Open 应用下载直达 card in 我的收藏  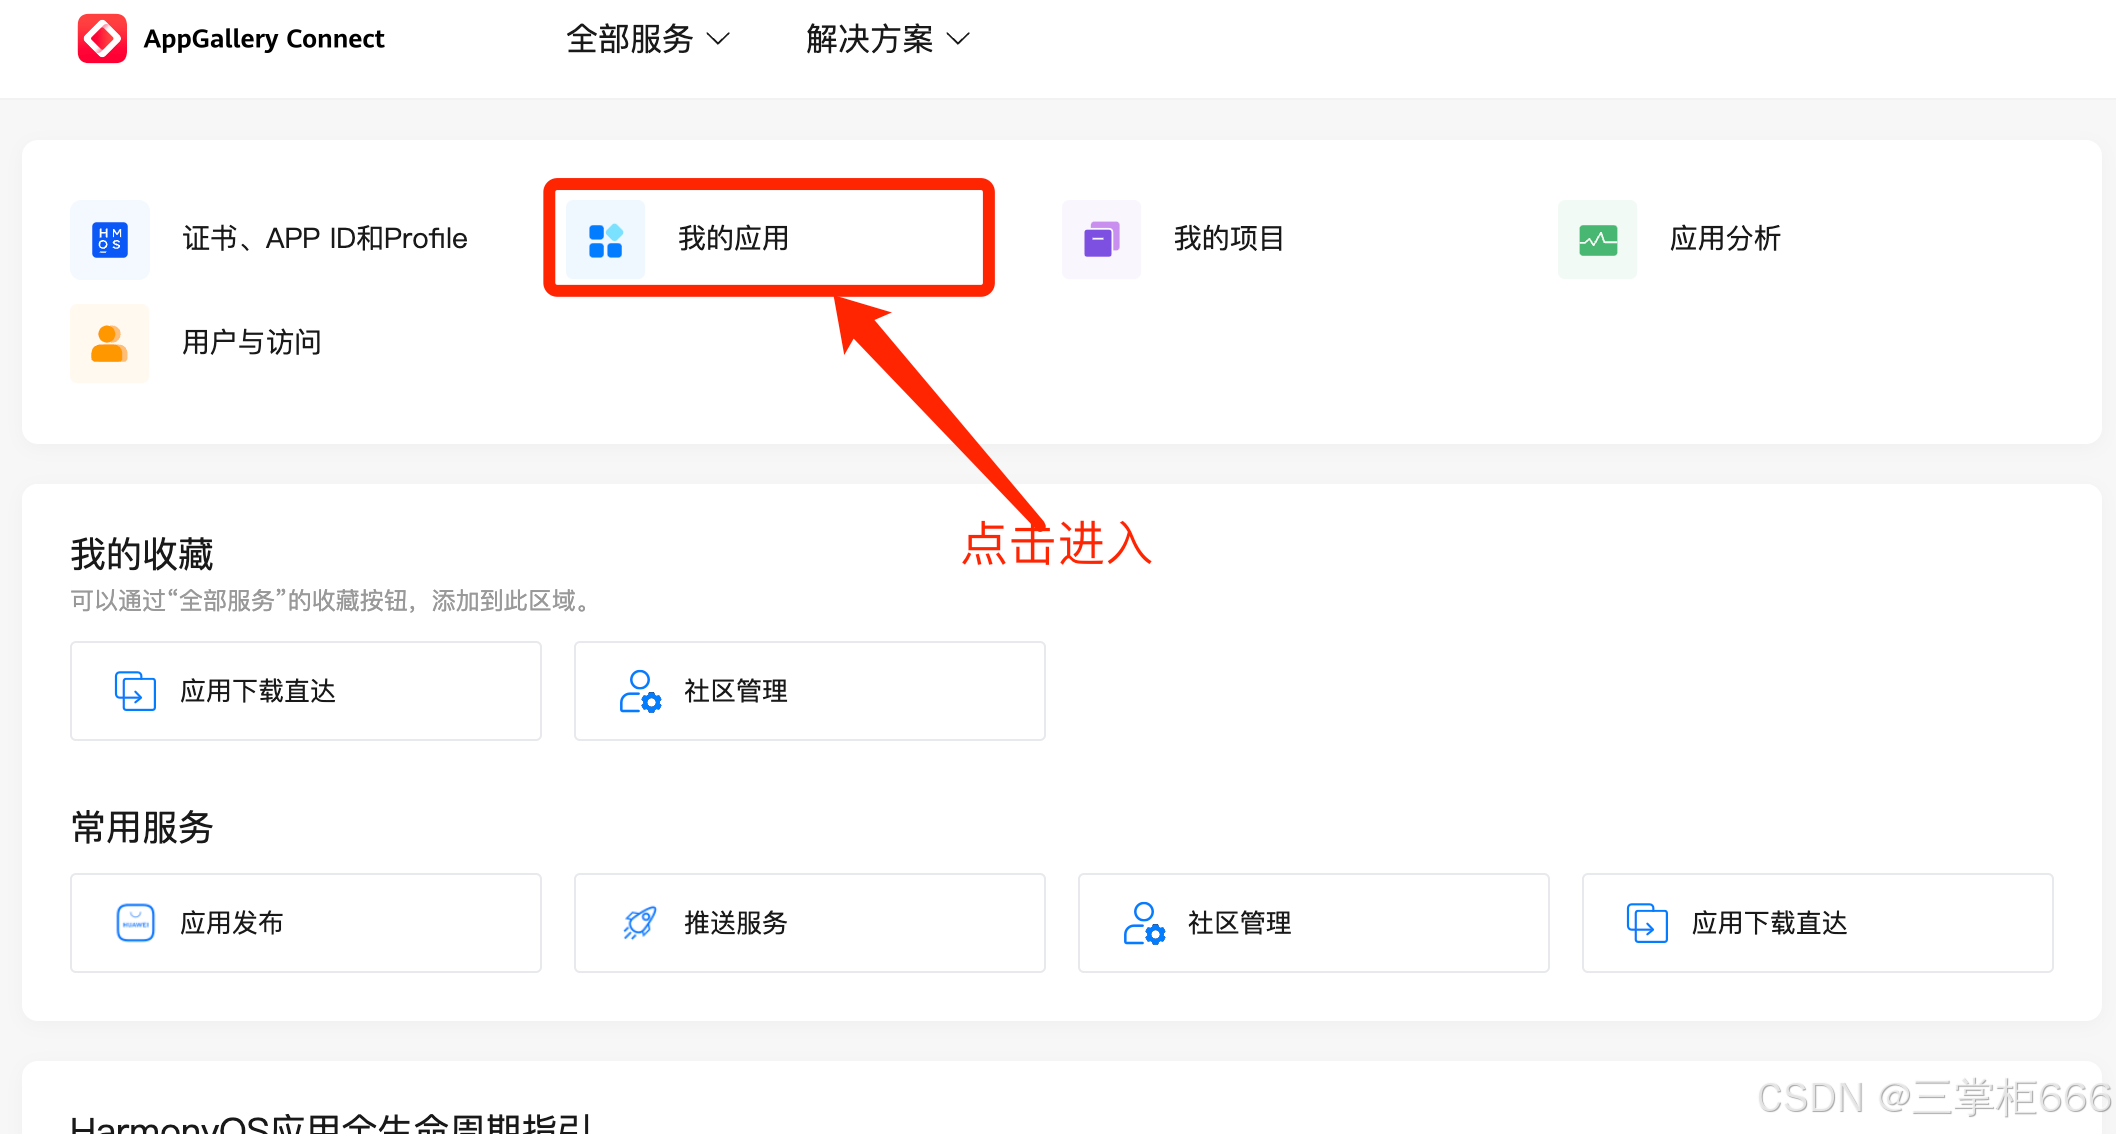[306, 691]
